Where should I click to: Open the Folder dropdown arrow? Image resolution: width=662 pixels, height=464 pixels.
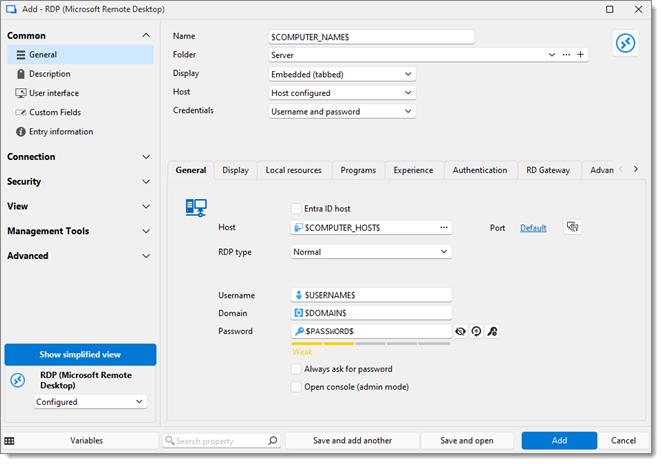pyautogui.click(x=551, y=55)
